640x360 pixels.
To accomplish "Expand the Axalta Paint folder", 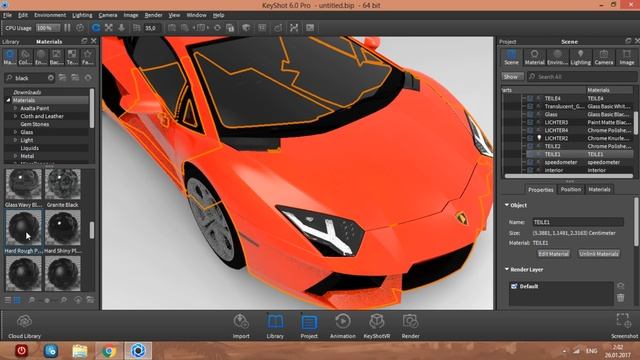I will (16, 108).
